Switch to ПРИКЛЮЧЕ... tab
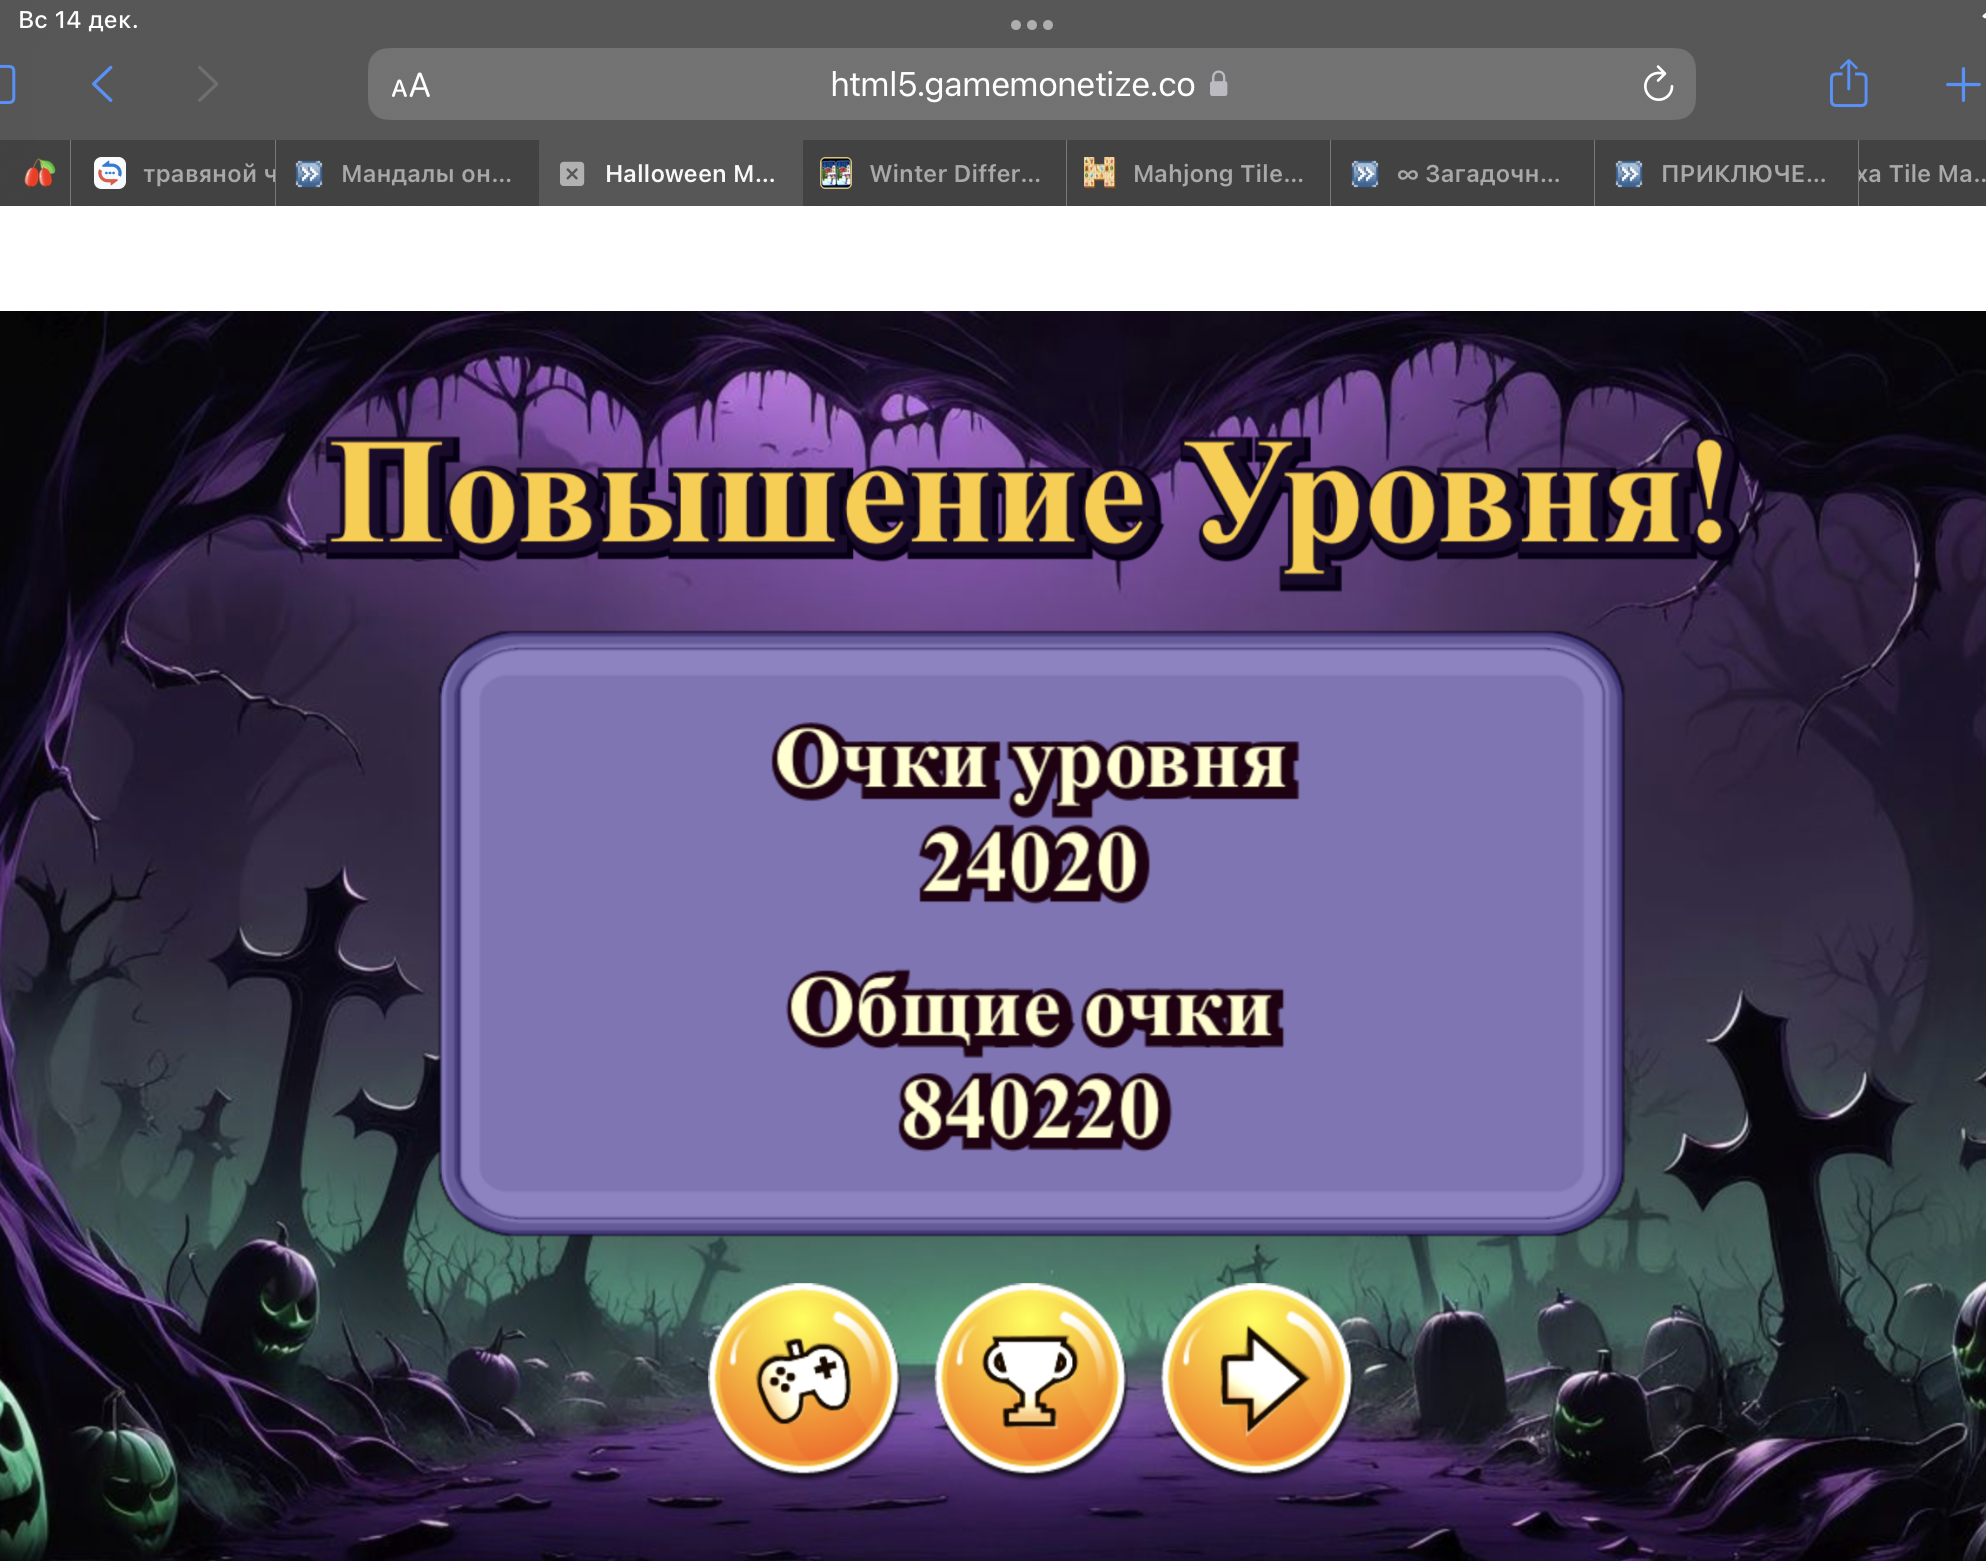 [1725, 174]
